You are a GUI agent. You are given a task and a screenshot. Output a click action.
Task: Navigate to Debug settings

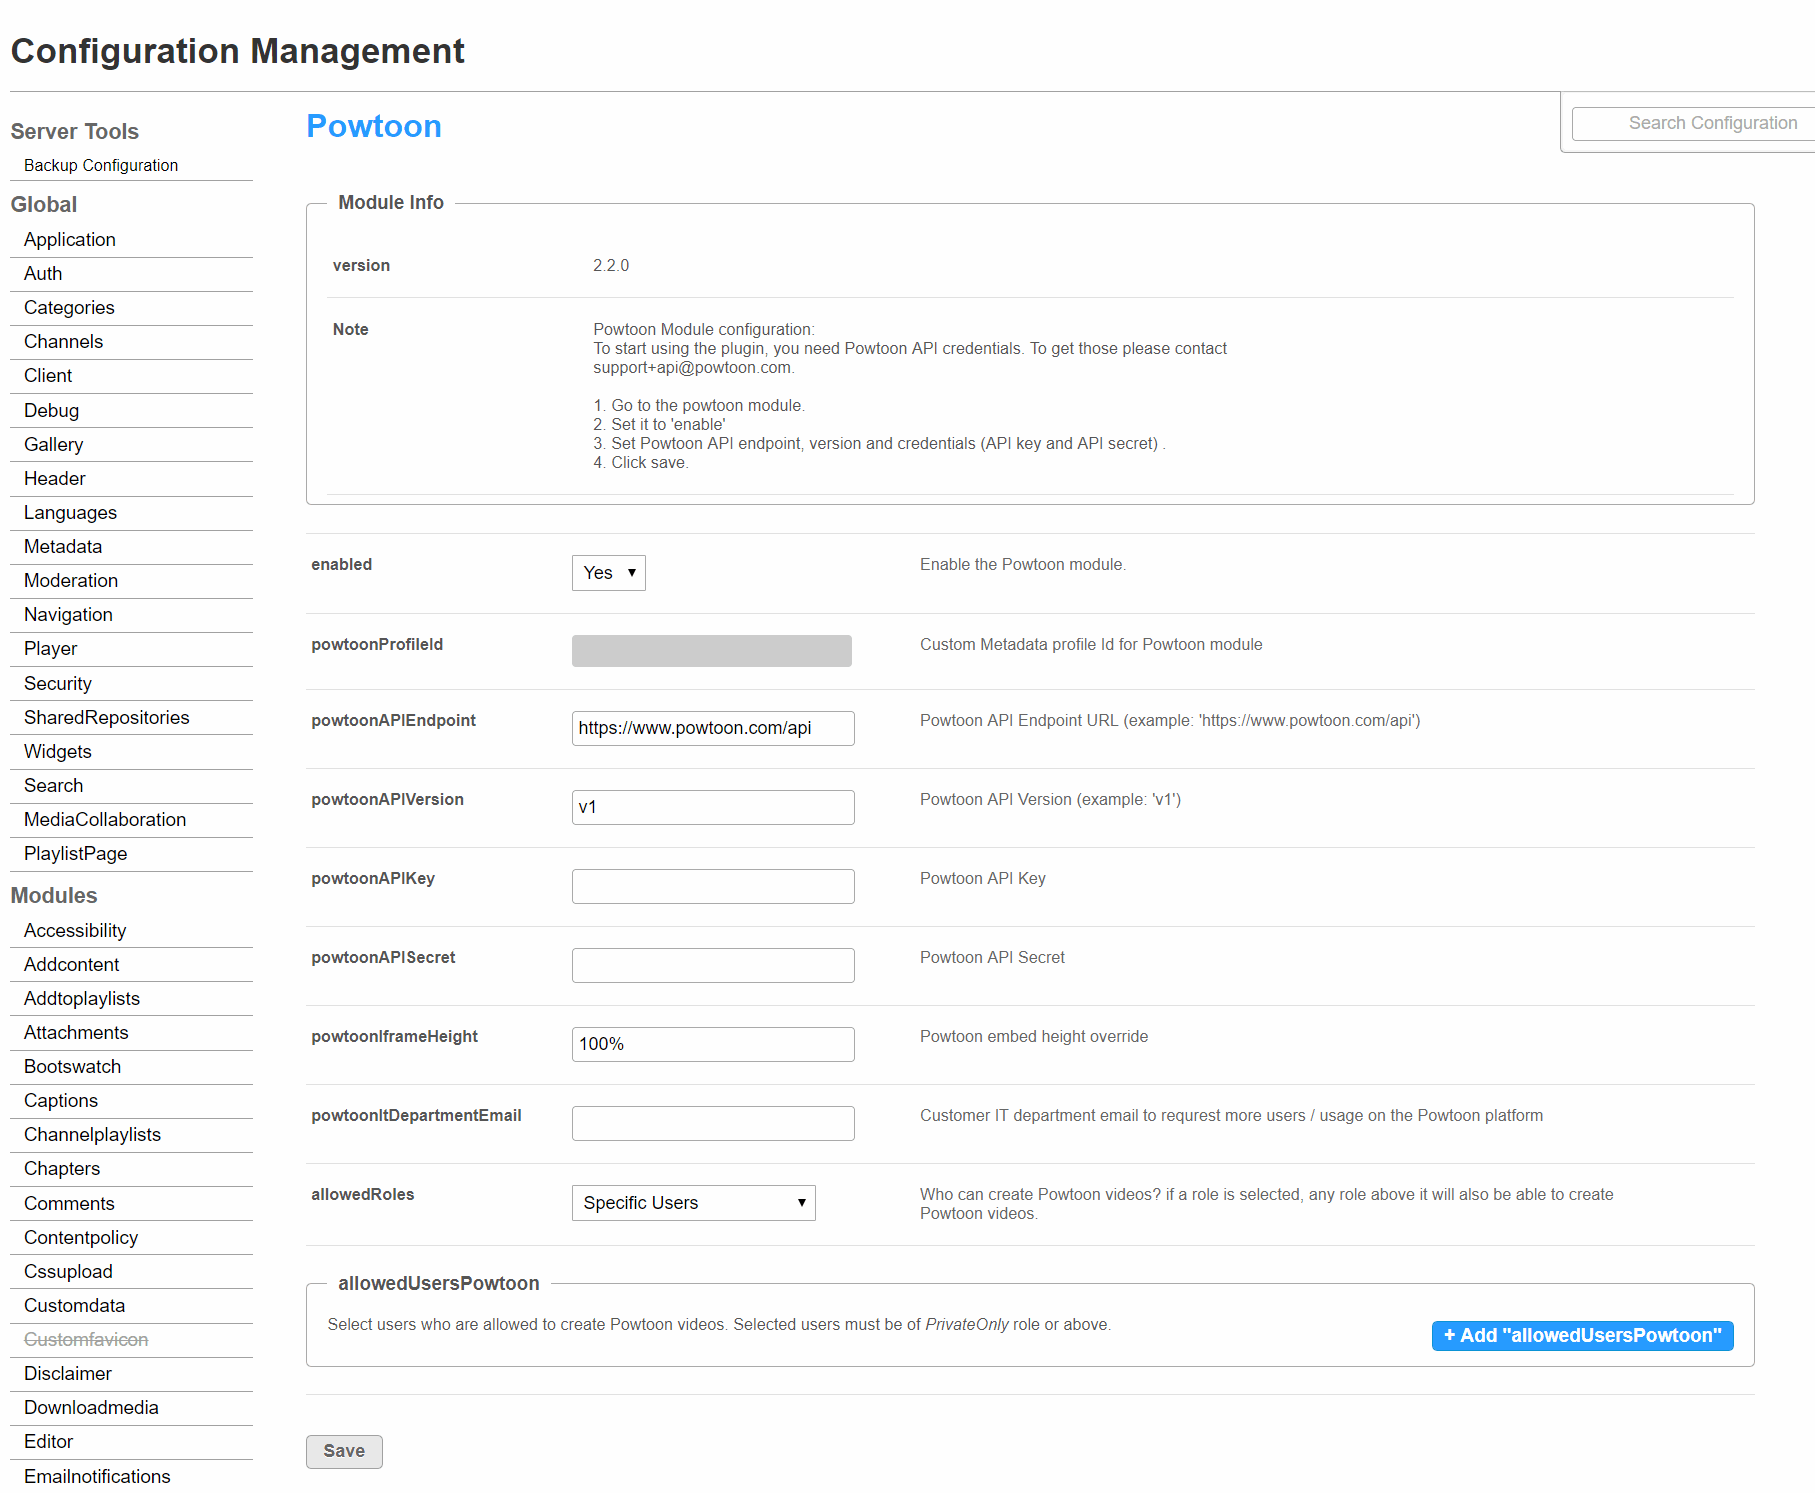click(x=51, y=411)
